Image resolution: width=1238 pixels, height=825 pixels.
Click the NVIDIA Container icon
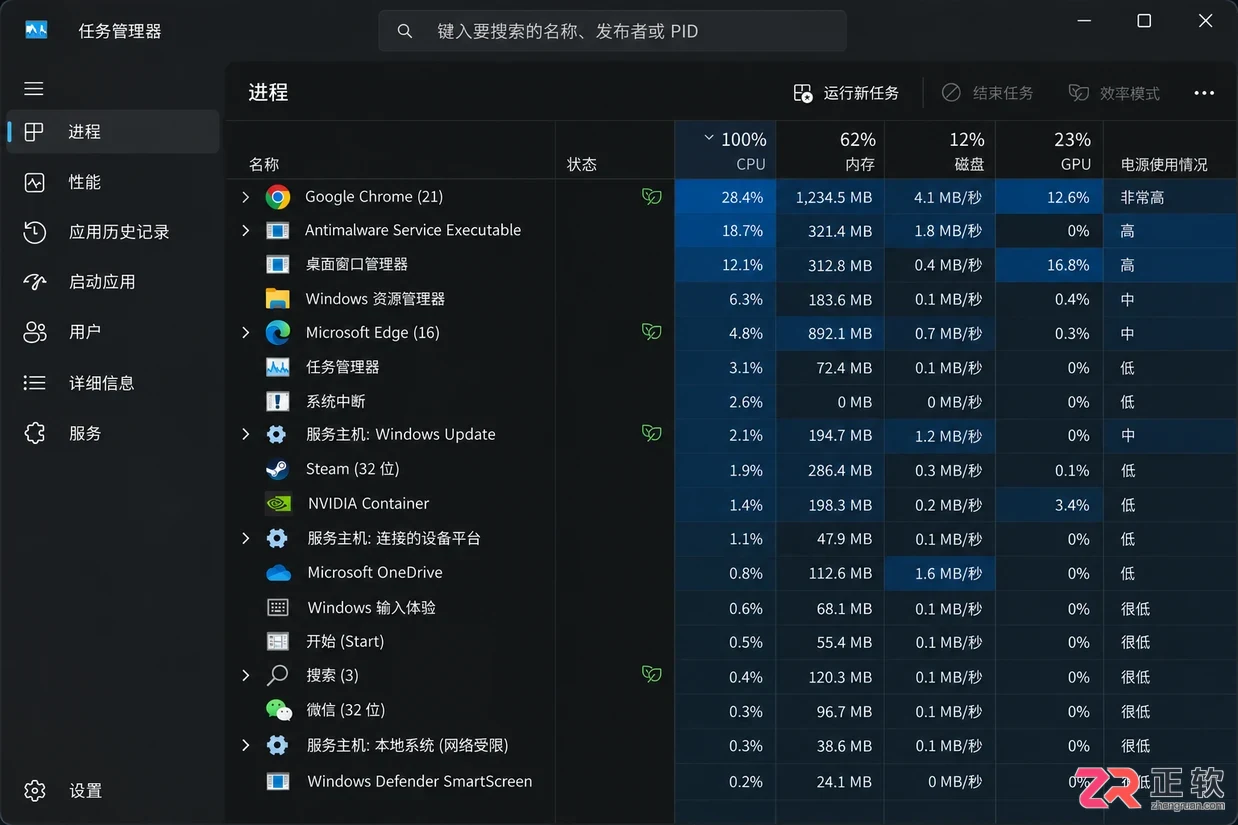[x=278, y=504]
